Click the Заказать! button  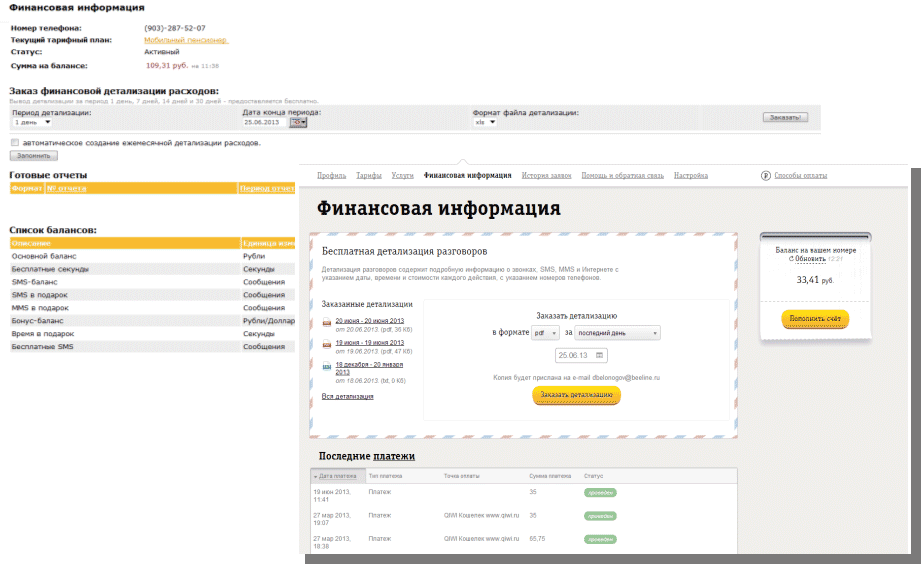click(785, 118)
